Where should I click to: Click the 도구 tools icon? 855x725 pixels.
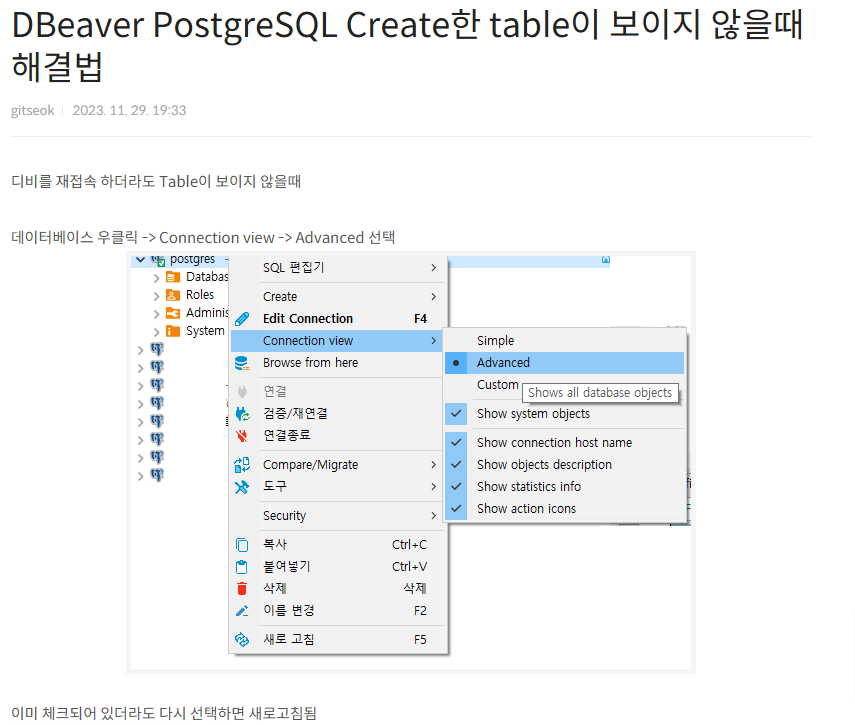242,487
